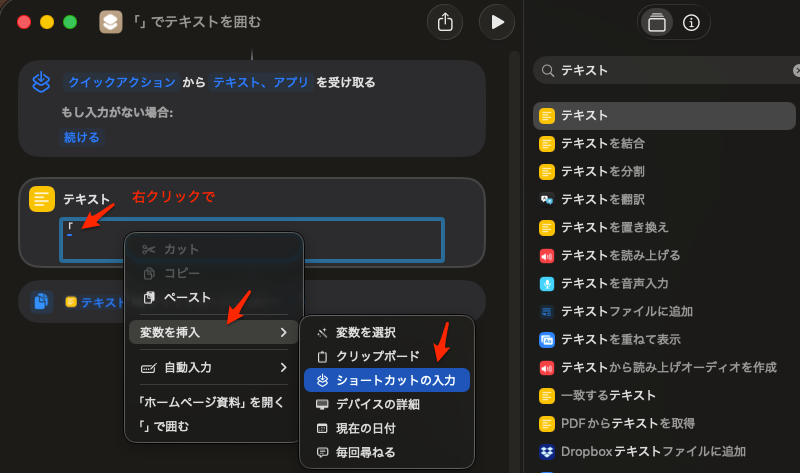
Task: Click the PDFからテキストを取得 action icon
Action: pos(547,424)
